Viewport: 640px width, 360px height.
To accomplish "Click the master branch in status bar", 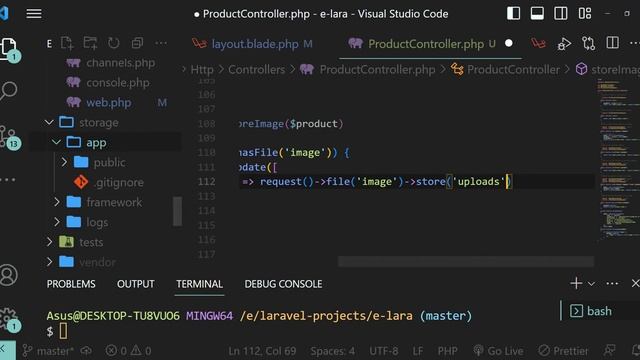I will point(48,351).
